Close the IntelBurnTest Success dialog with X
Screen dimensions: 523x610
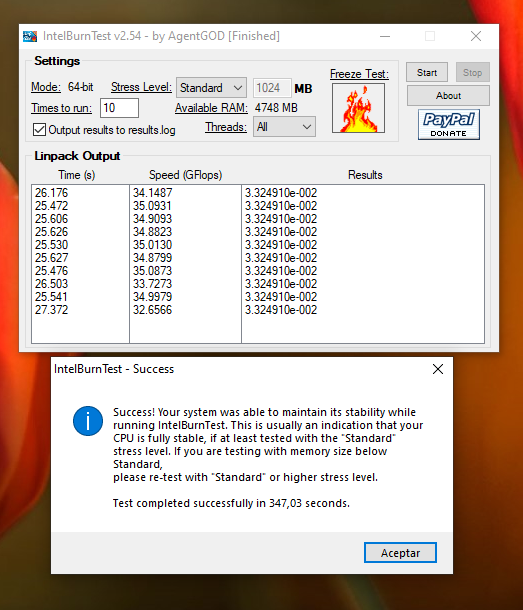click(x=438, y=369)
